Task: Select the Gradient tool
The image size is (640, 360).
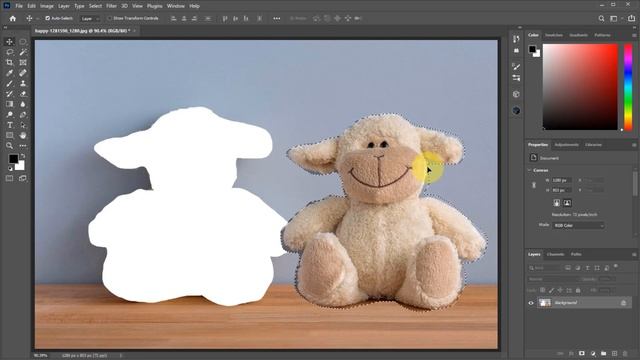Action: tap(9, 104)
